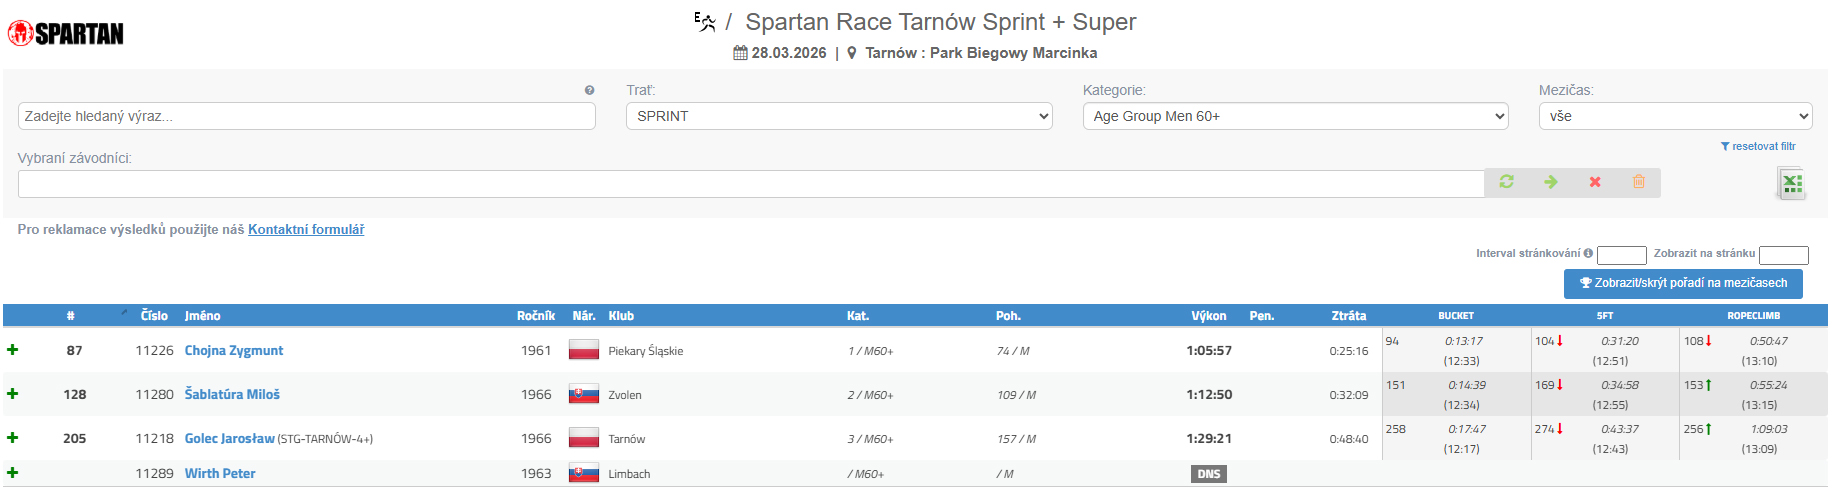The image size is (1832, 493).
Task: Add Chojna Zygmunt with the plus icon
Action: 13,350
